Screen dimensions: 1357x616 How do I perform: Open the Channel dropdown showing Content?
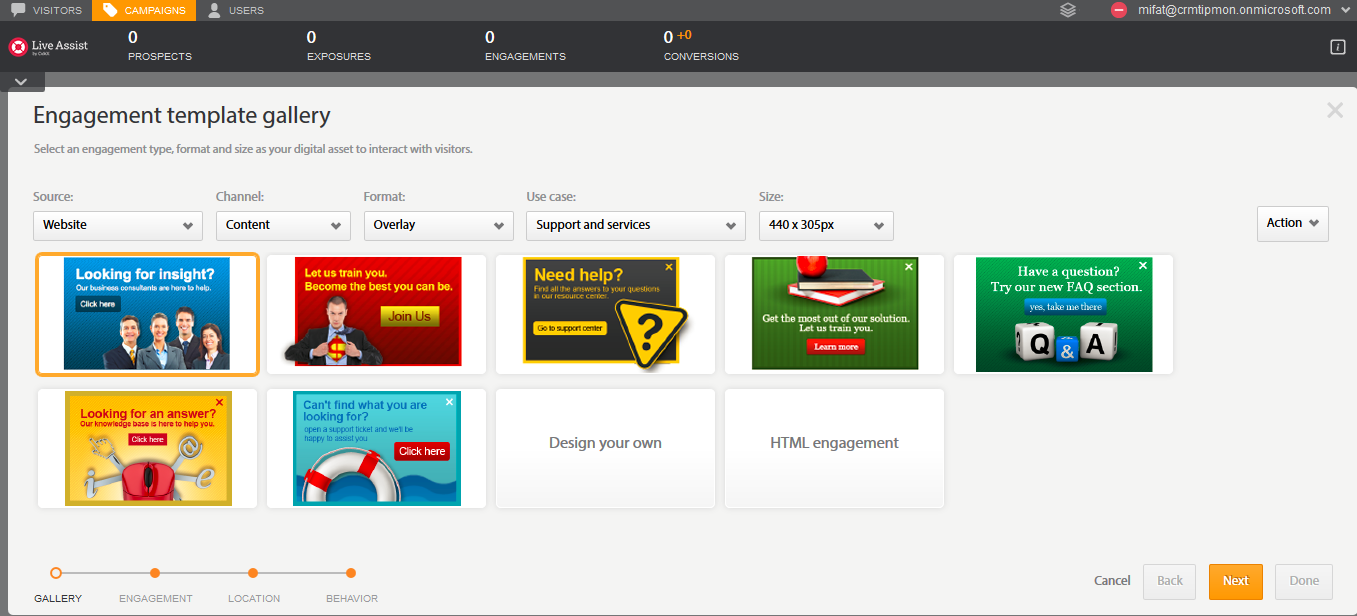(x=283, y=224)
